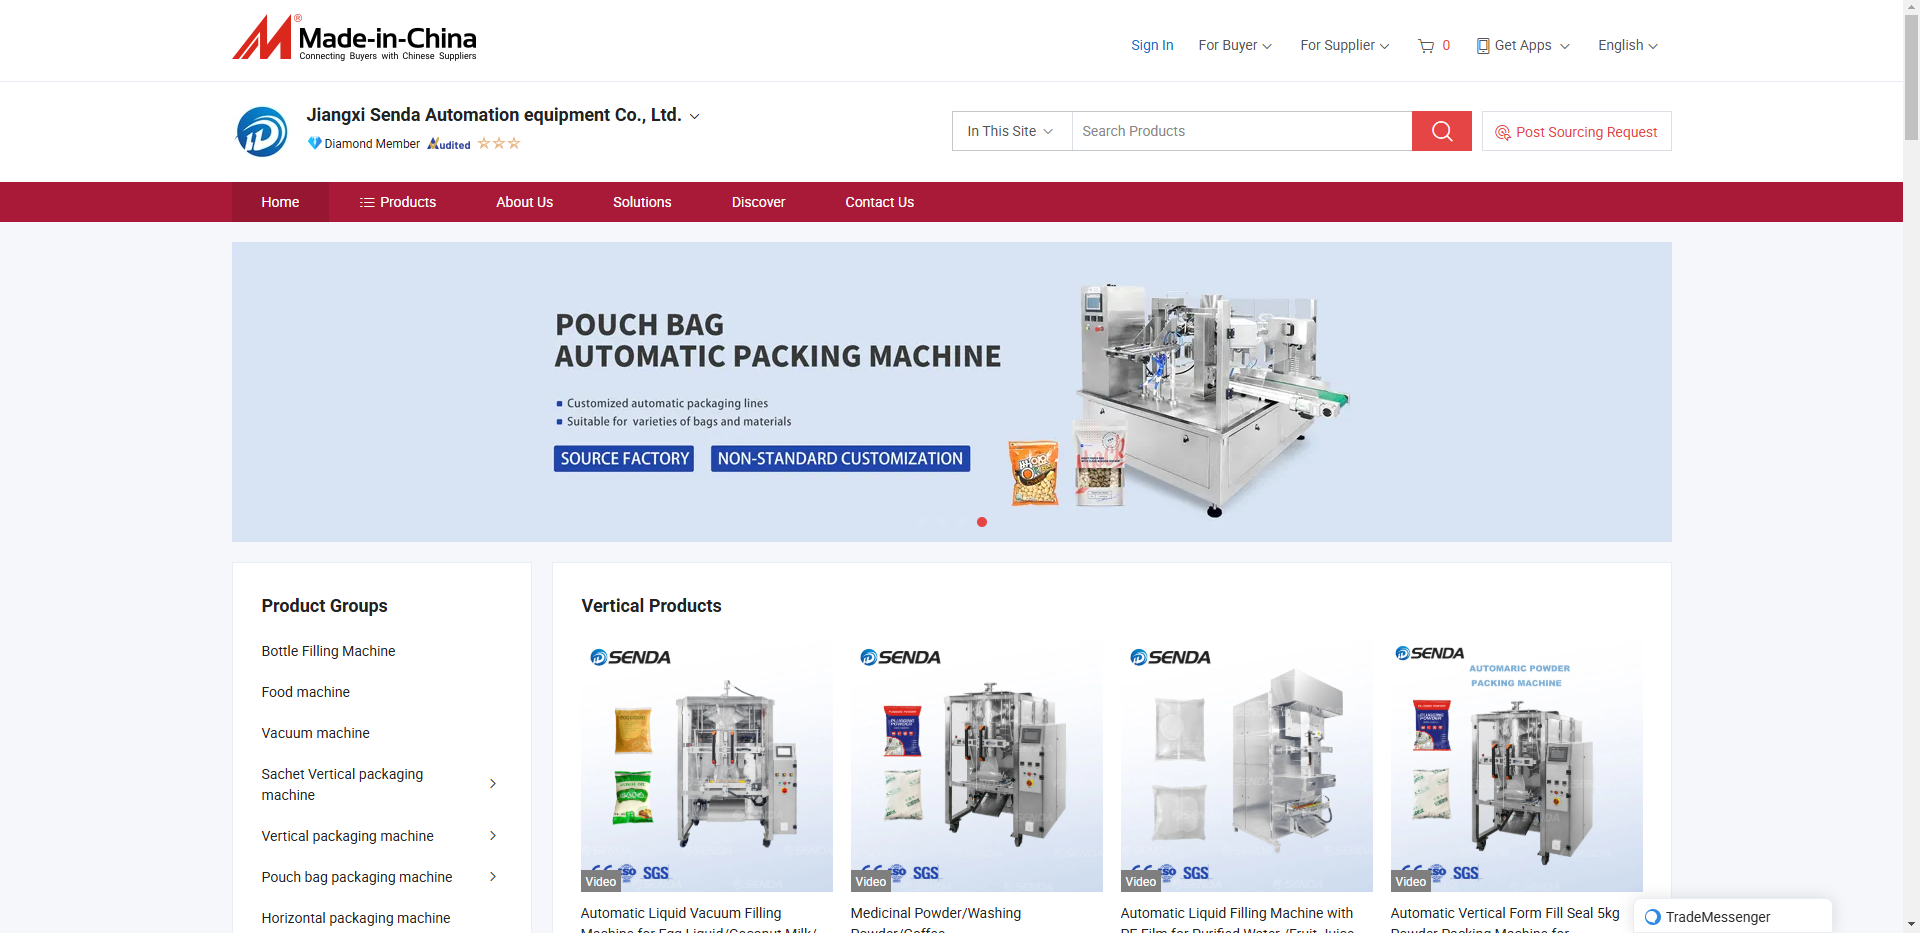The height and width of the screenshot is (934, 1920).
Task: Click Video badge on Medicinal Powder product
Action: point(871,881)
